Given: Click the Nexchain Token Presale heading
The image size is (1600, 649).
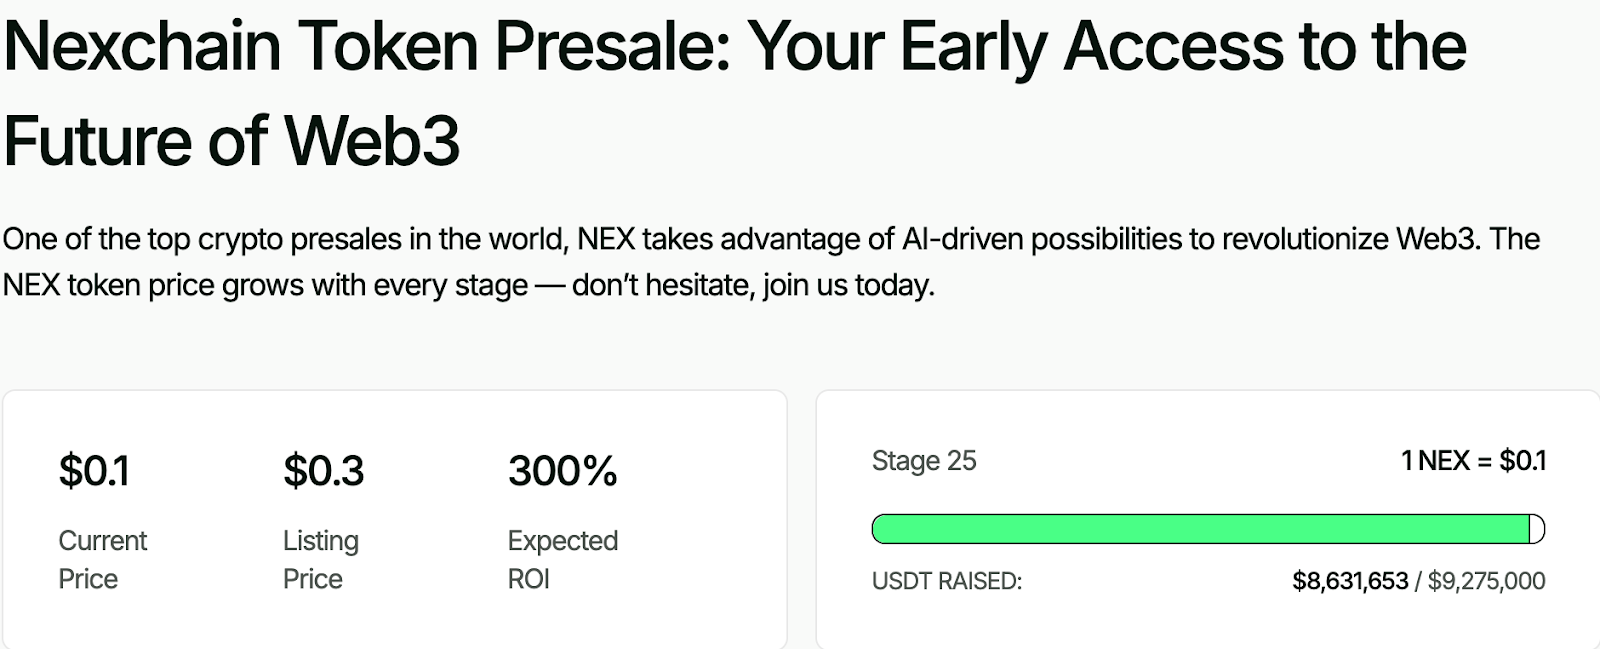Looking at the screenshot, I should coord(735,47).
